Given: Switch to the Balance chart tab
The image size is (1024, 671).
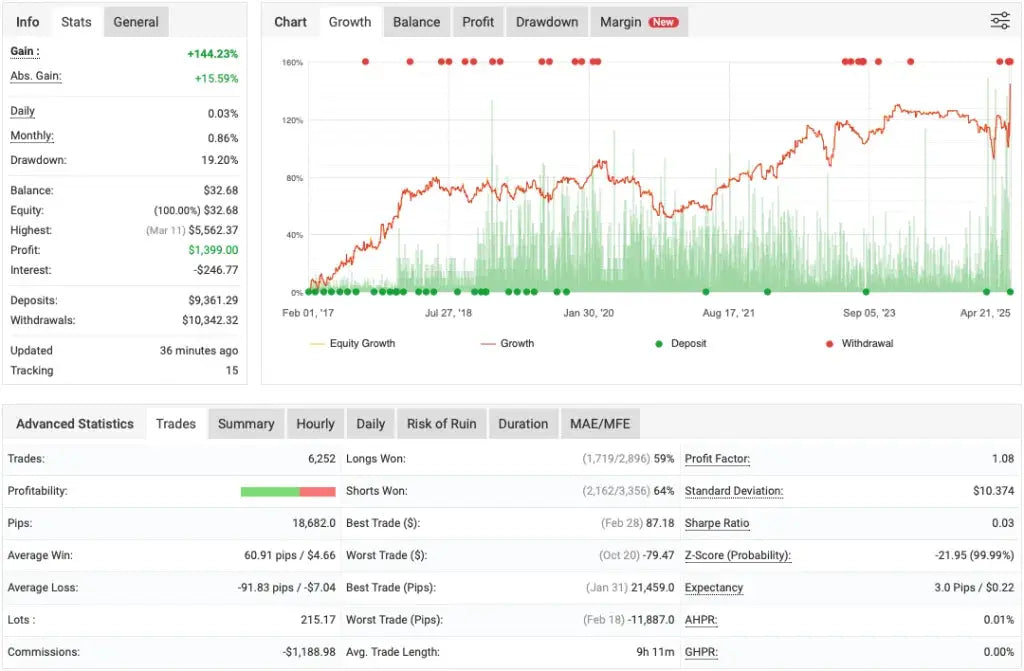Looking at the screenshot, I should pos(416,21).
